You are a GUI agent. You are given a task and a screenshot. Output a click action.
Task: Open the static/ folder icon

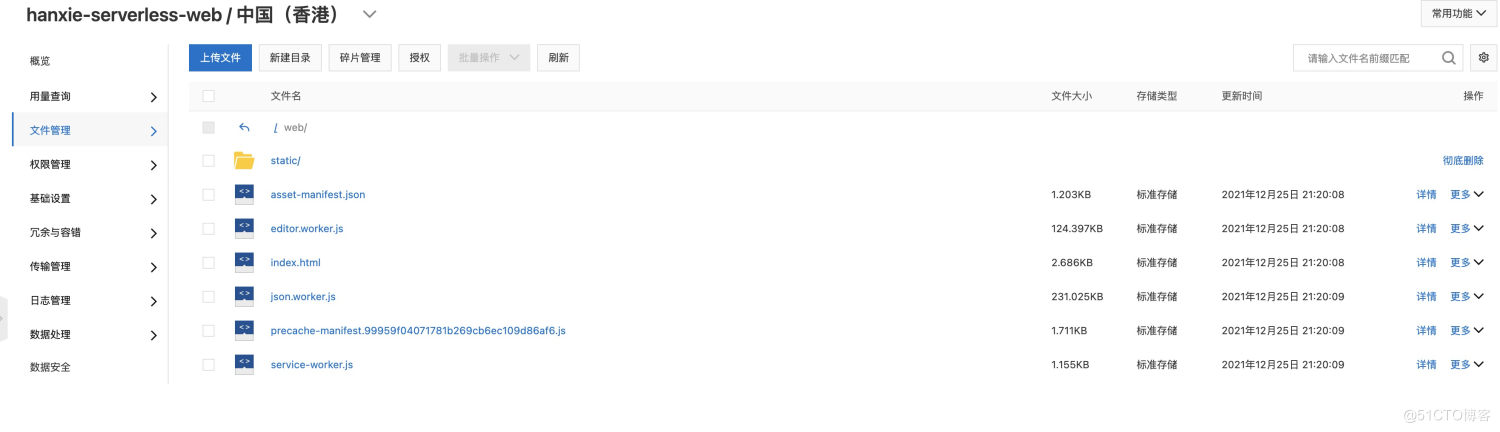pos(244,161)
